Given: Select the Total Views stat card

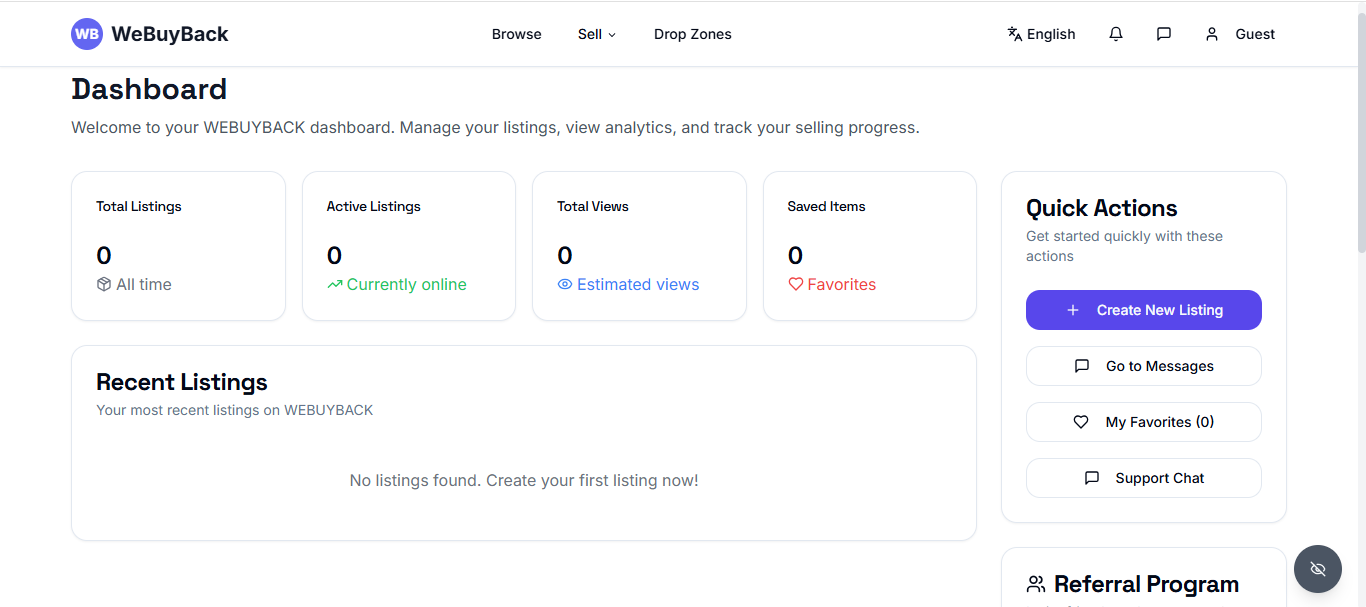Looking at the screenshot, I should point(640,246).
